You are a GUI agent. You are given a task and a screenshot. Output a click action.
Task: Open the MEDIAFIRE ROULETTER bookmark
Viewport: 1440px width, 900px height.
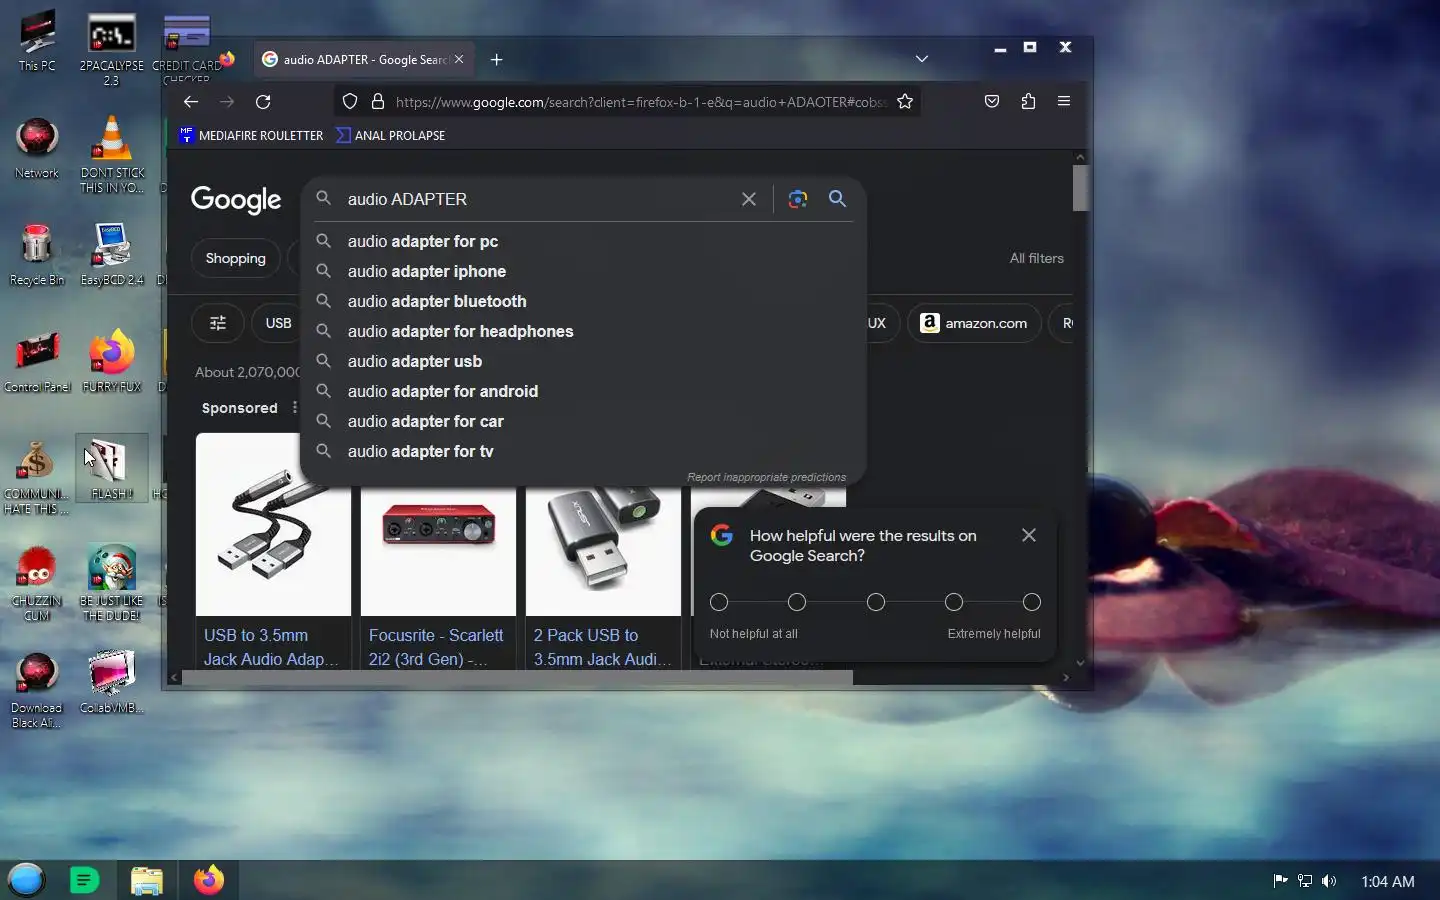pyautogui.click(x=251, y=135)
